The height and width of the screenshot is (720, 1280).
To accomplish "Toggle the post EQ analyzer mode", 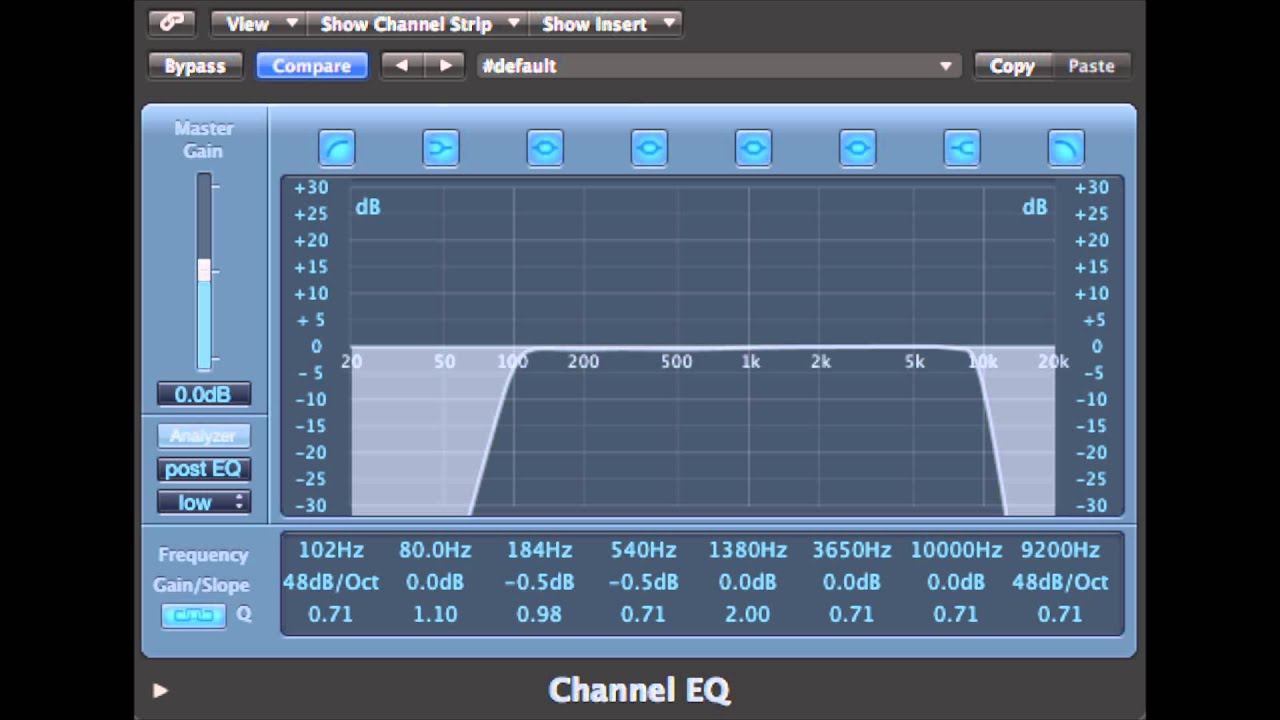I will (203, 469).
